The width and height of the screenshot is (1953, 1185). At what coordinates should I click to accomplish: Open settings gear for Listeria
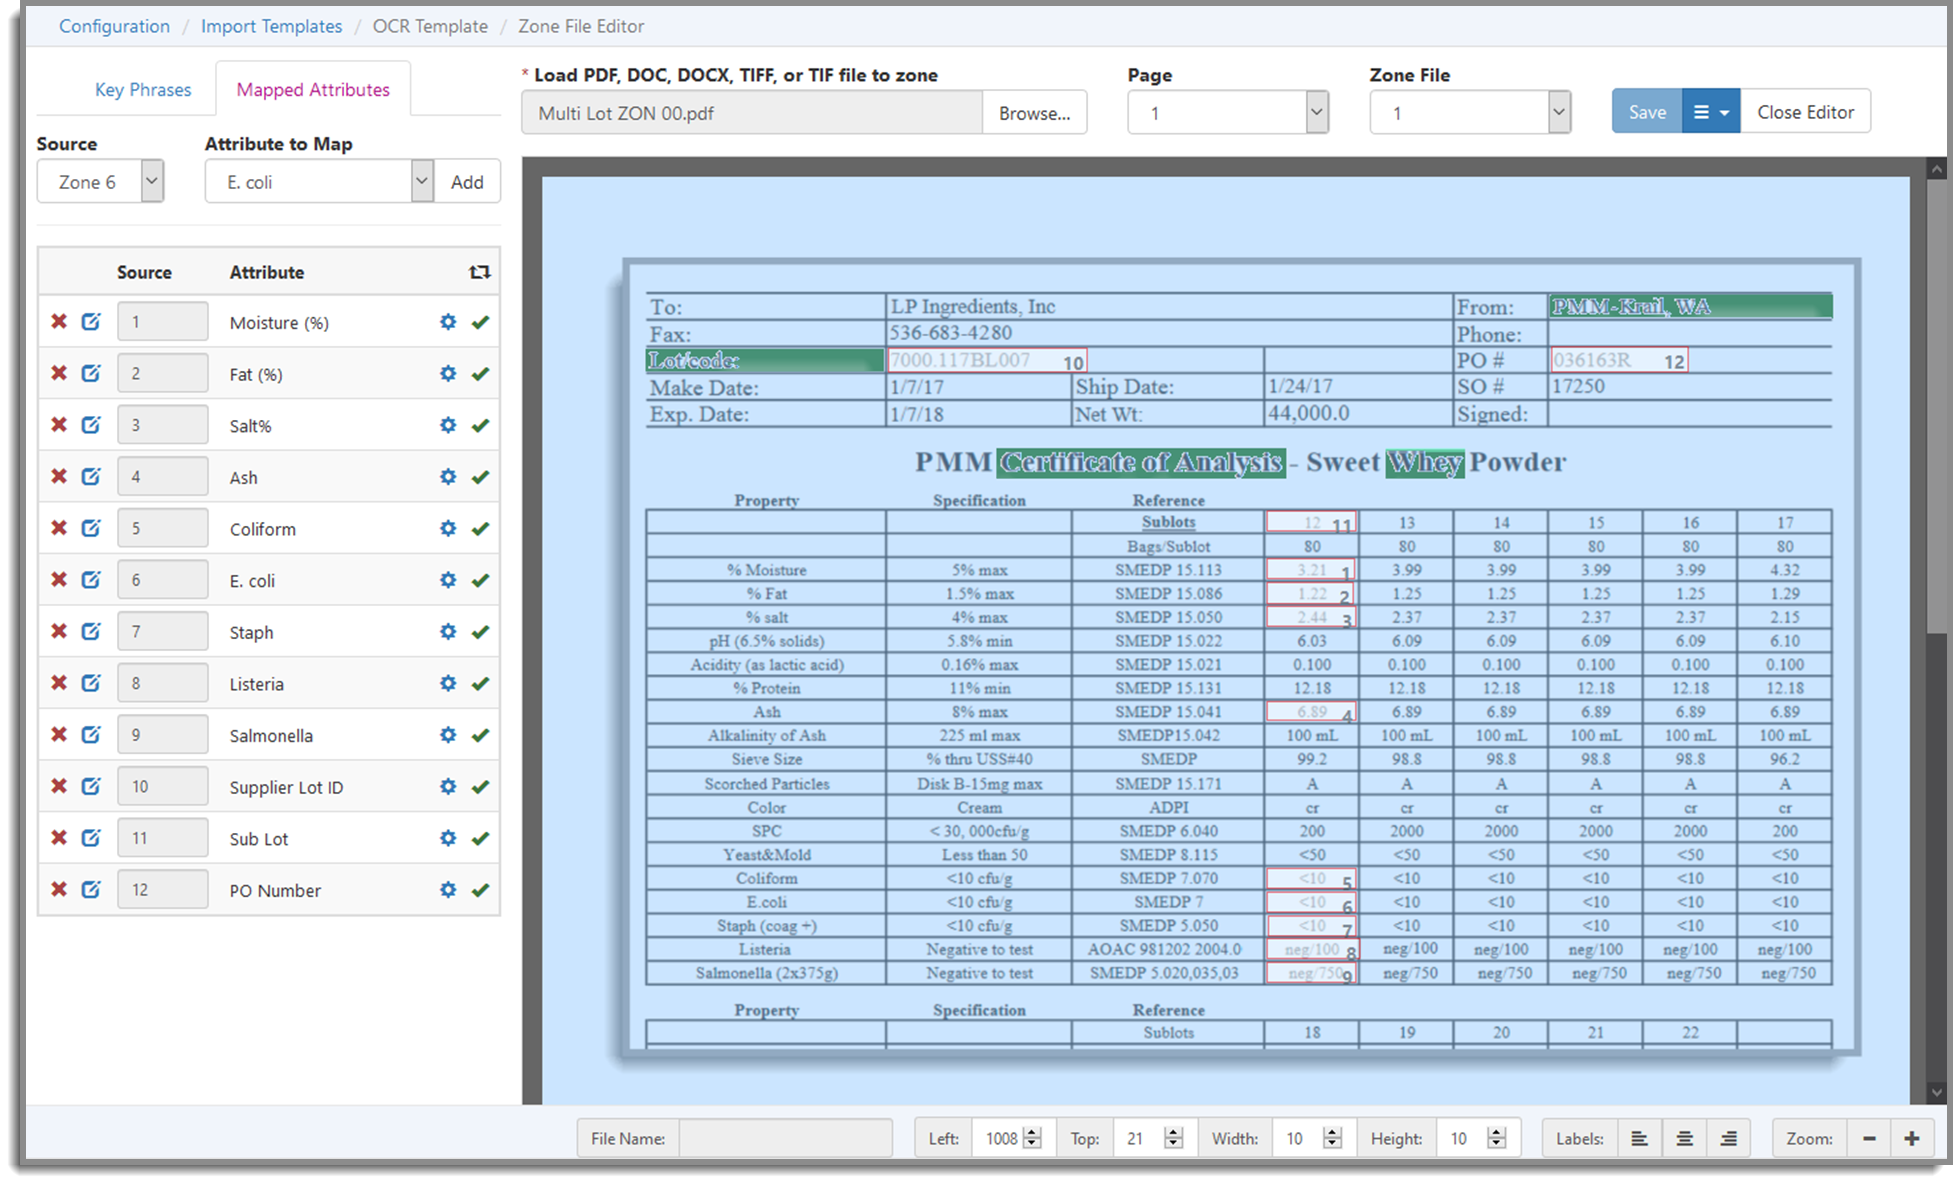point(448,683)
